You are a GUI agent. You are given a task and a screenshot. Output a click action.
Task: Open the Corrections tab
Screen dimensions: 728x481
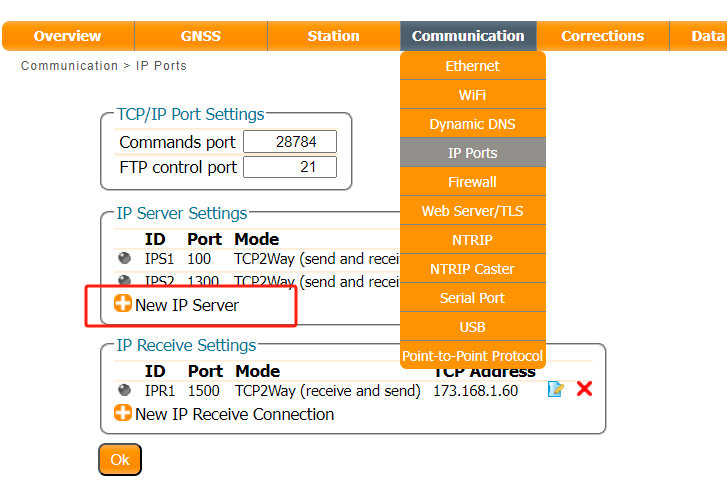click(602, 36)
